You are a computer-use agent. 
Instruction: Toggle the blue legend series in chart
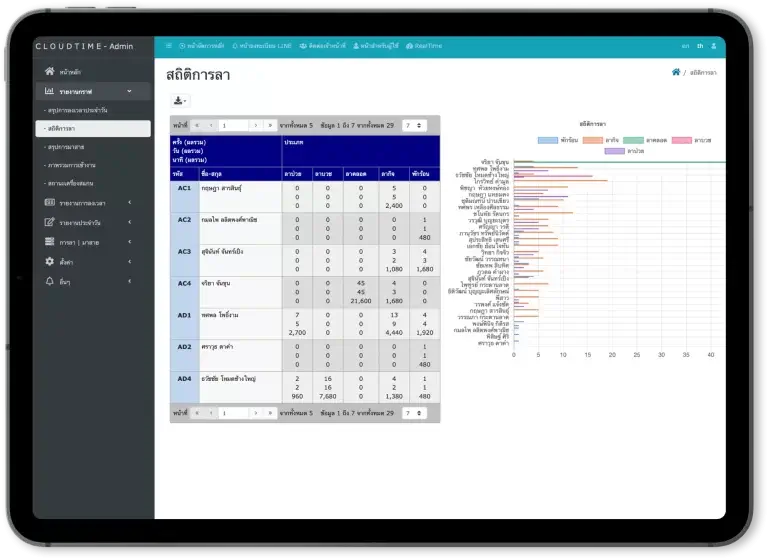point(548,140)
